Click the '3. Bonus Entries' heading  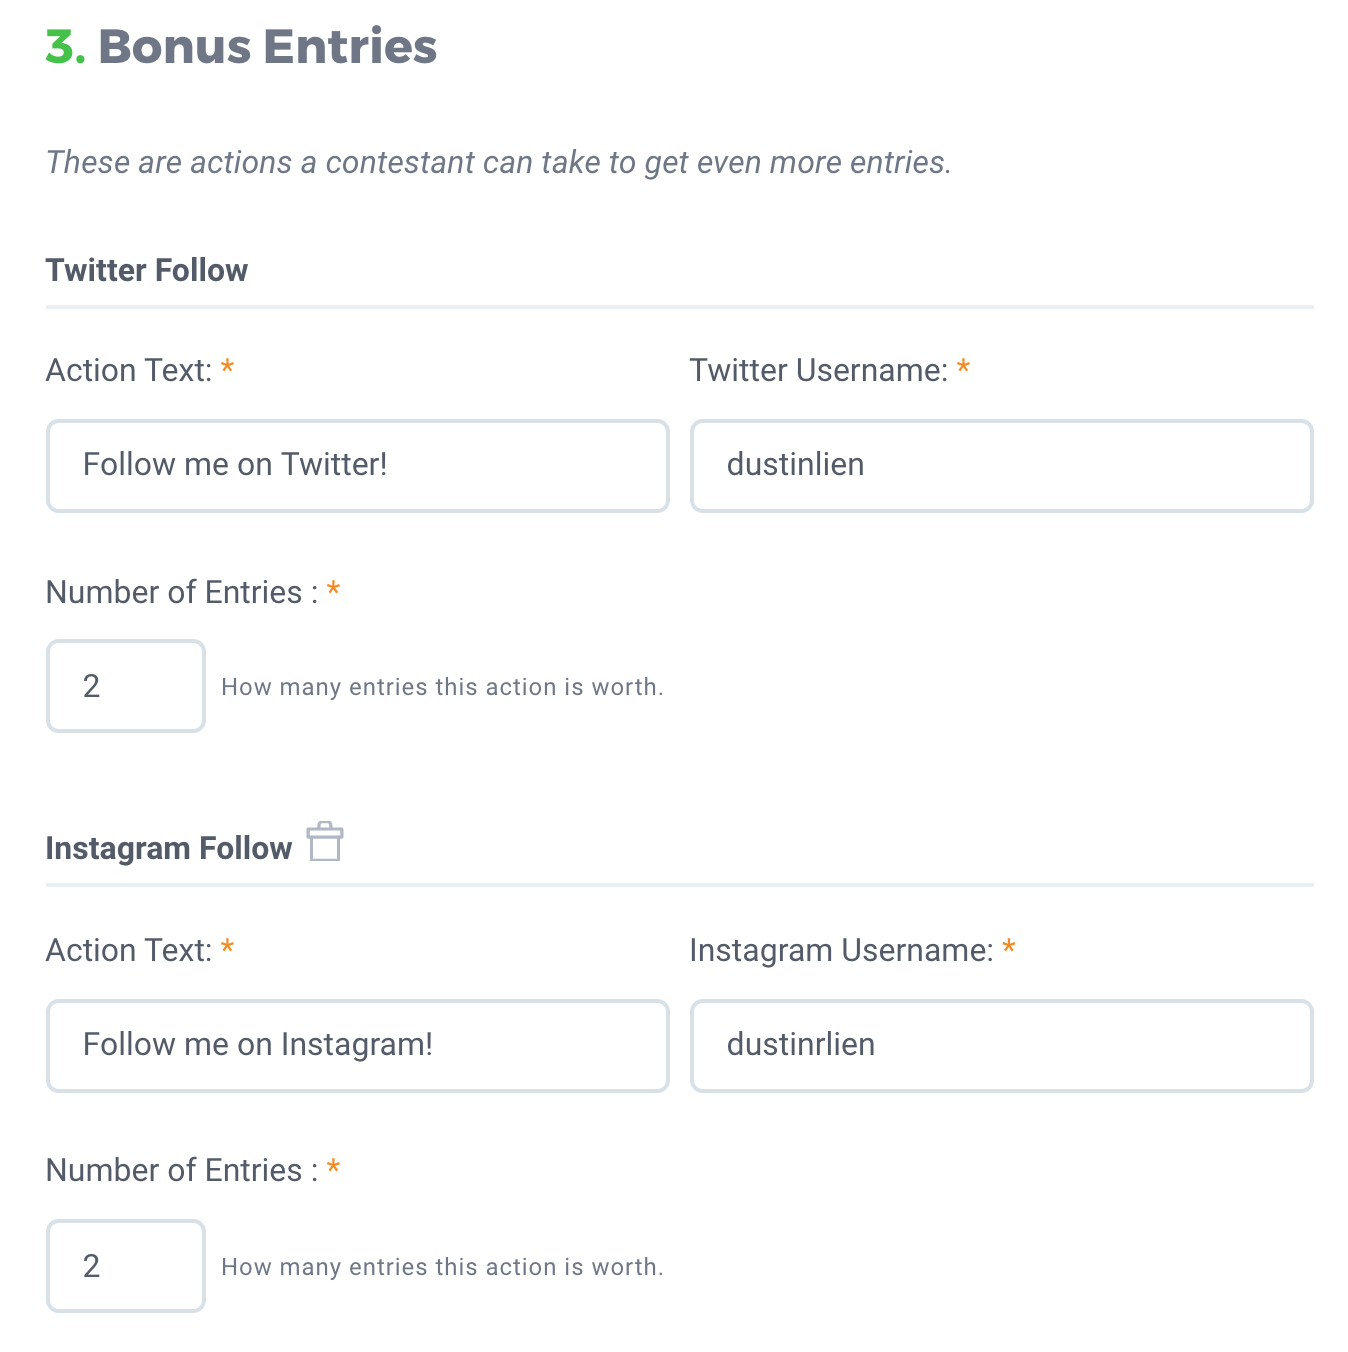(241, 47)
